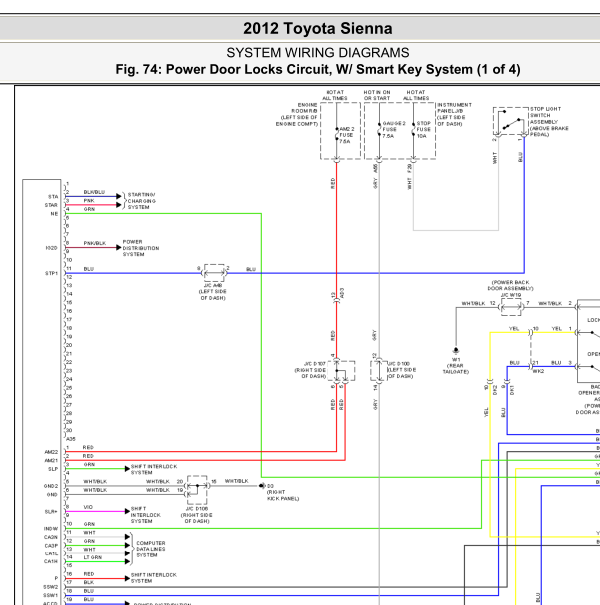Click the 'CA1H' terminal label

[51, 561]
